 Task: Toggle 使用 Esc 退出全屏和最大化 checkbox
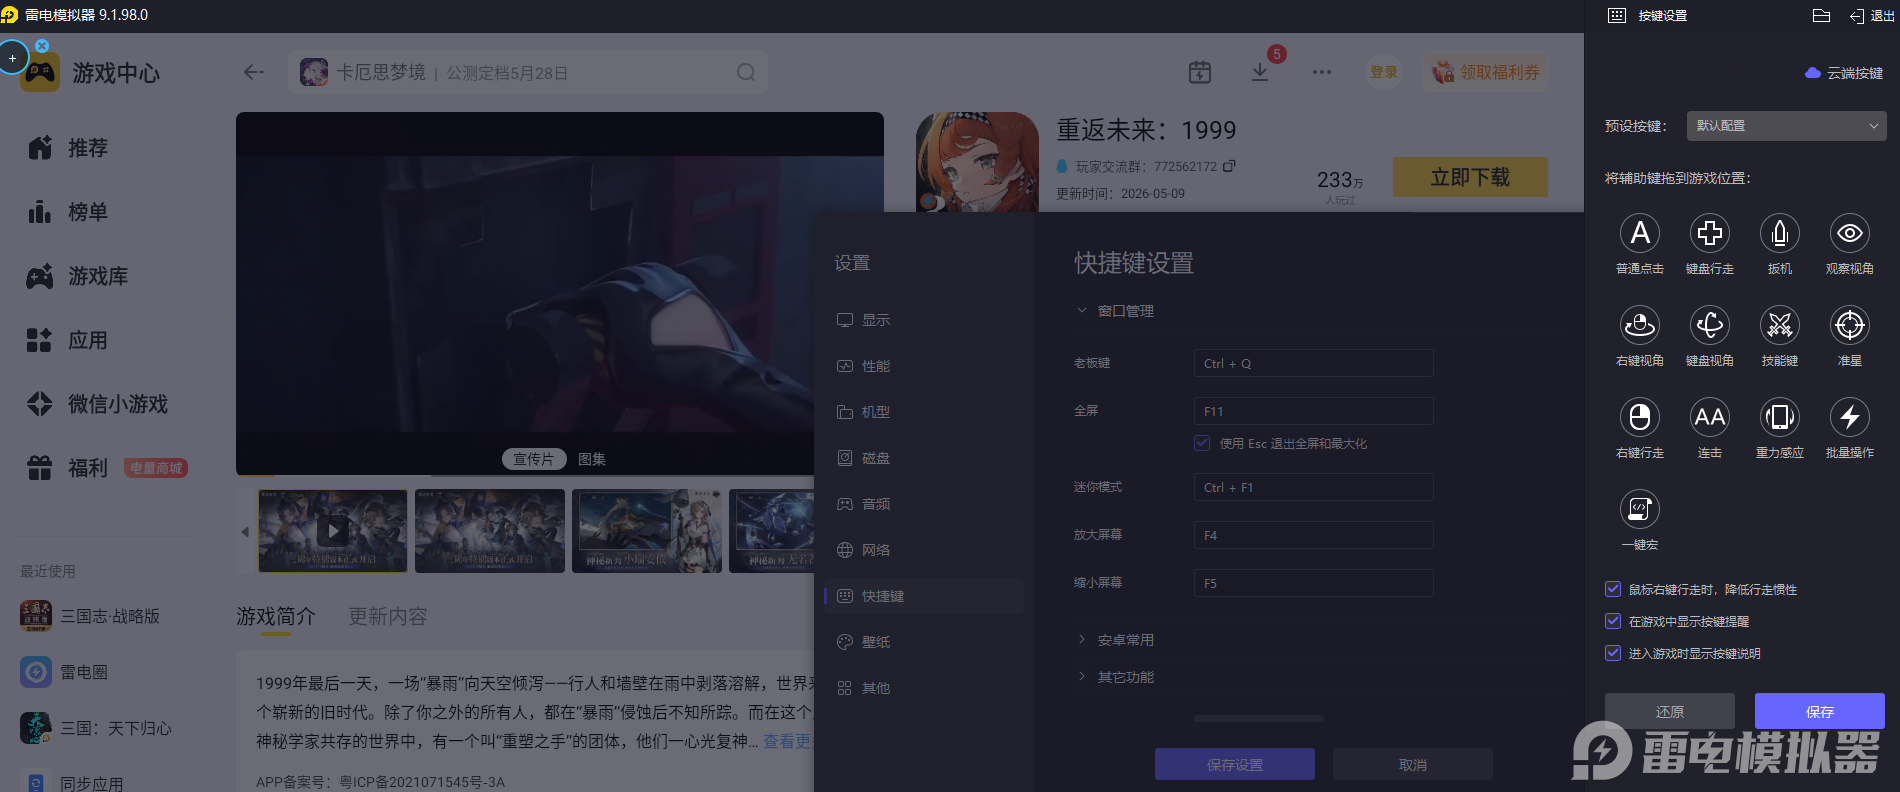point(1202,443)
